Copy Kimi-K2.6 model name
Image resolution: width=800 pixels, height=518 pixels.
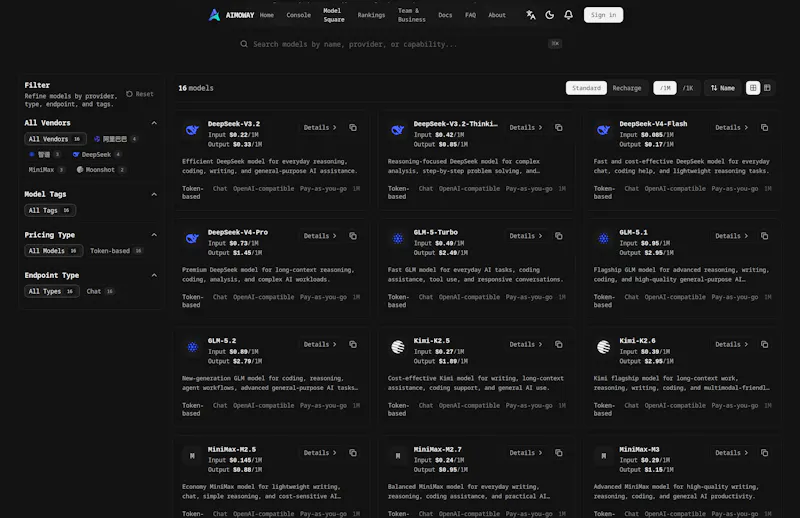[764, 344]
